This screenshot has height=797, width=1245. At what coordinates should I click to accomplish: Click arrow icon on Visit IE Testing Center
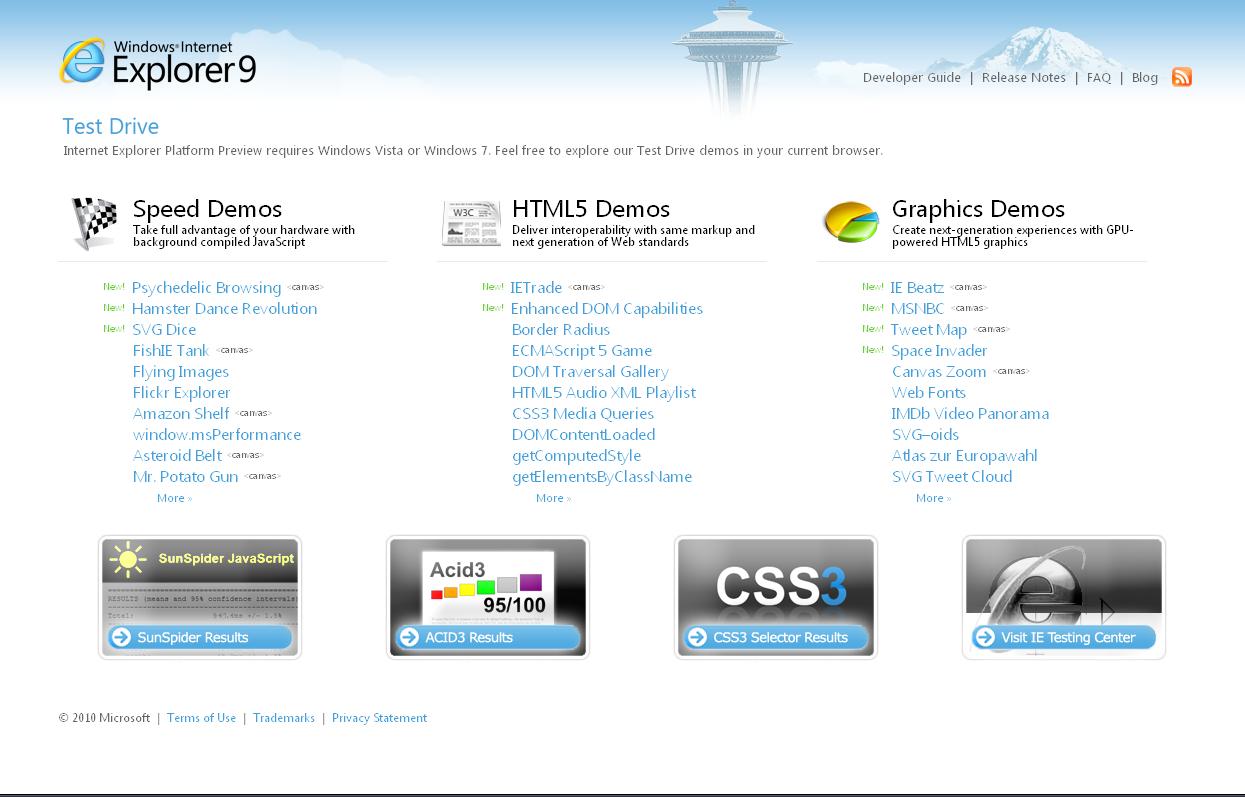pyautogui.click(x=985, y=637)
